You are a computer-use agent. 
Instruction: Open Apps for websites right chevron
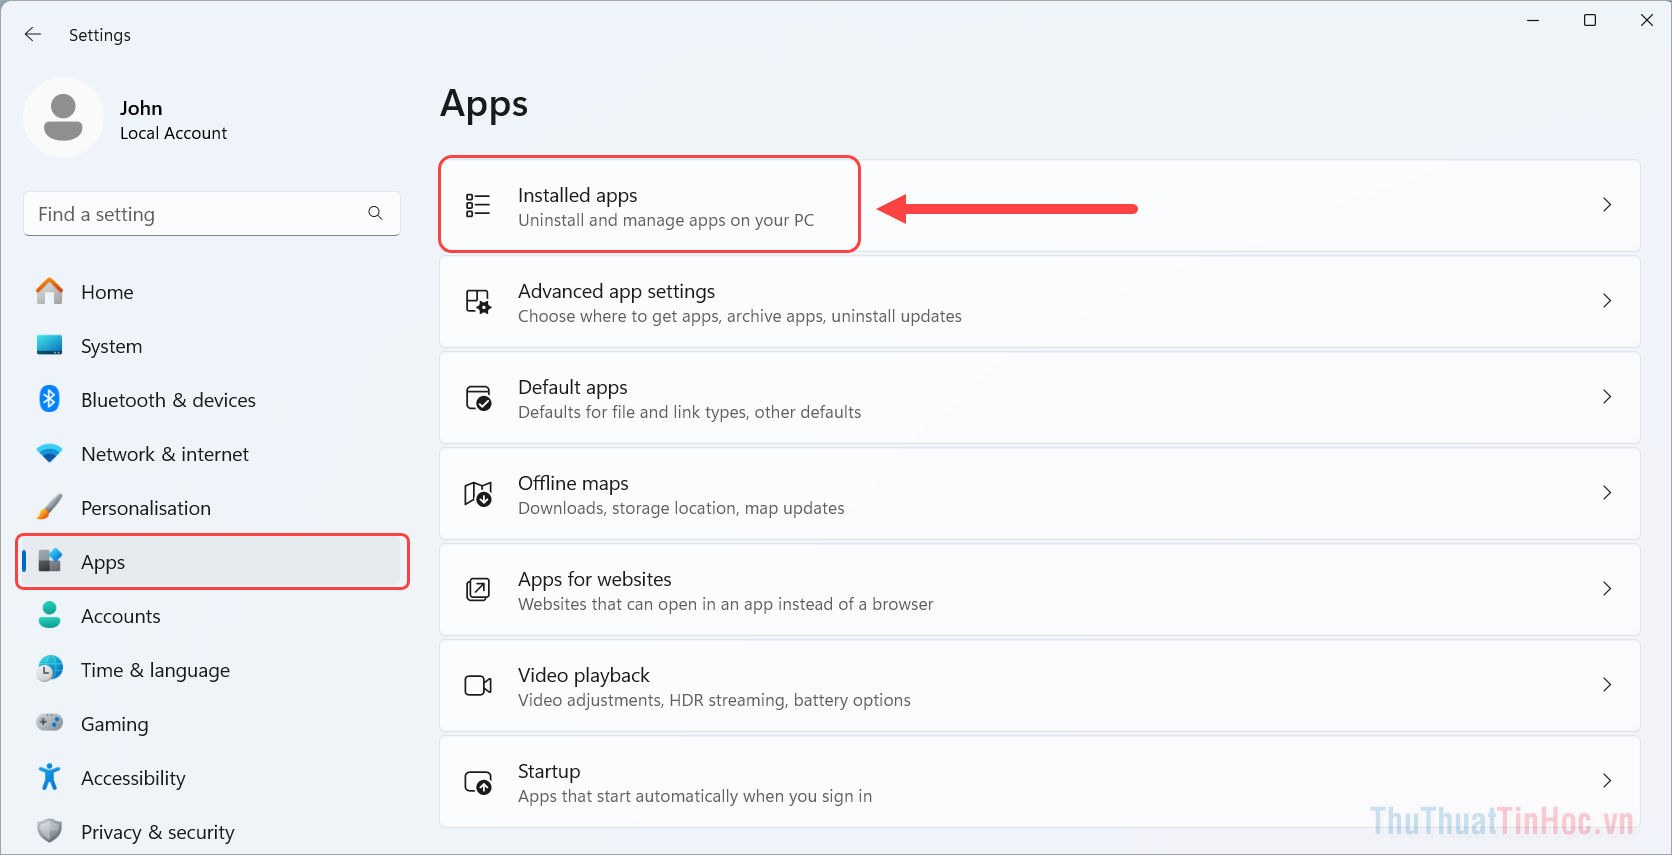click(x=1607, y=588)
